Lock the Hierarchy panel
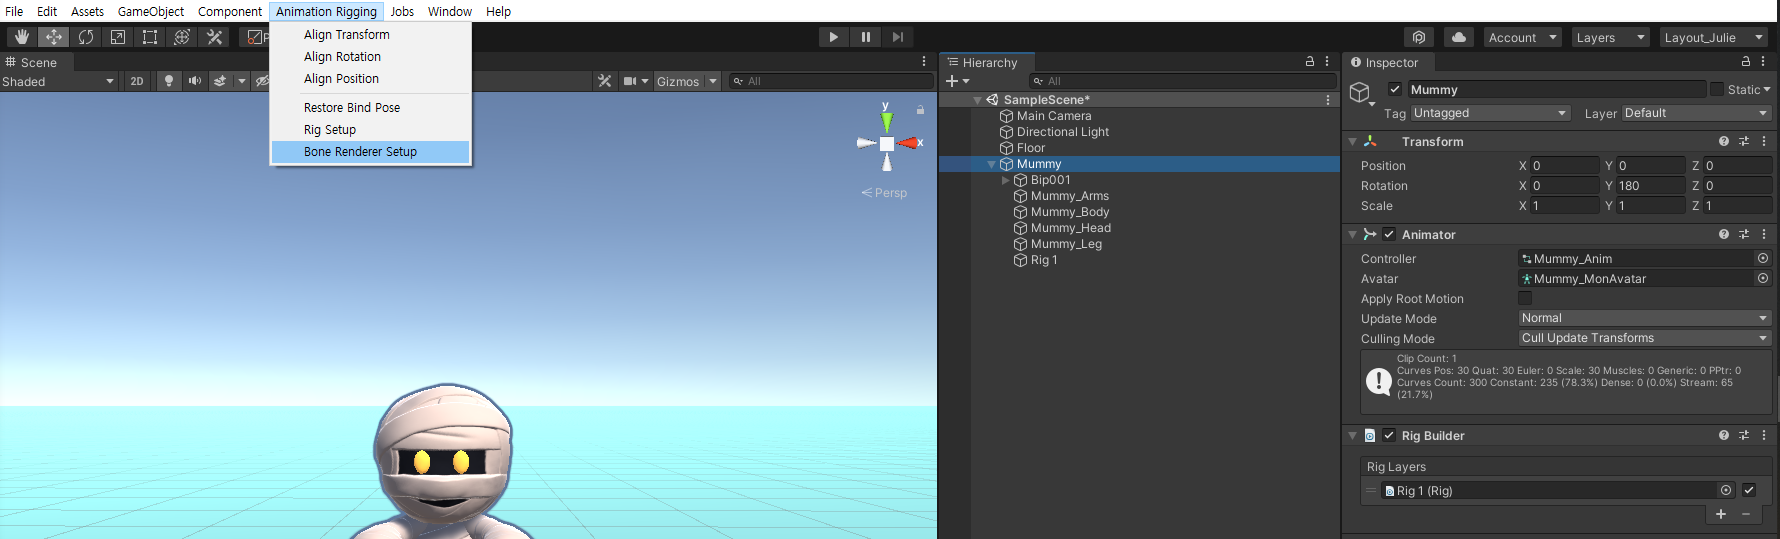 click(x=1310, y=62)
